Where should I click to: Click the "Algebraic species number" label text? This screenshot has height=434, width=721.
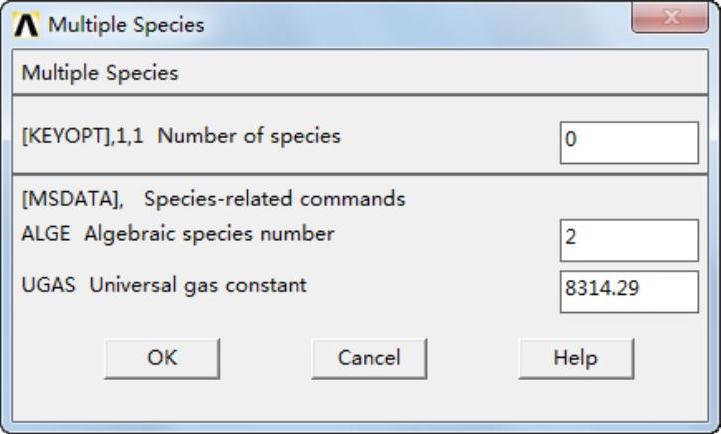[x=209, y=235]
